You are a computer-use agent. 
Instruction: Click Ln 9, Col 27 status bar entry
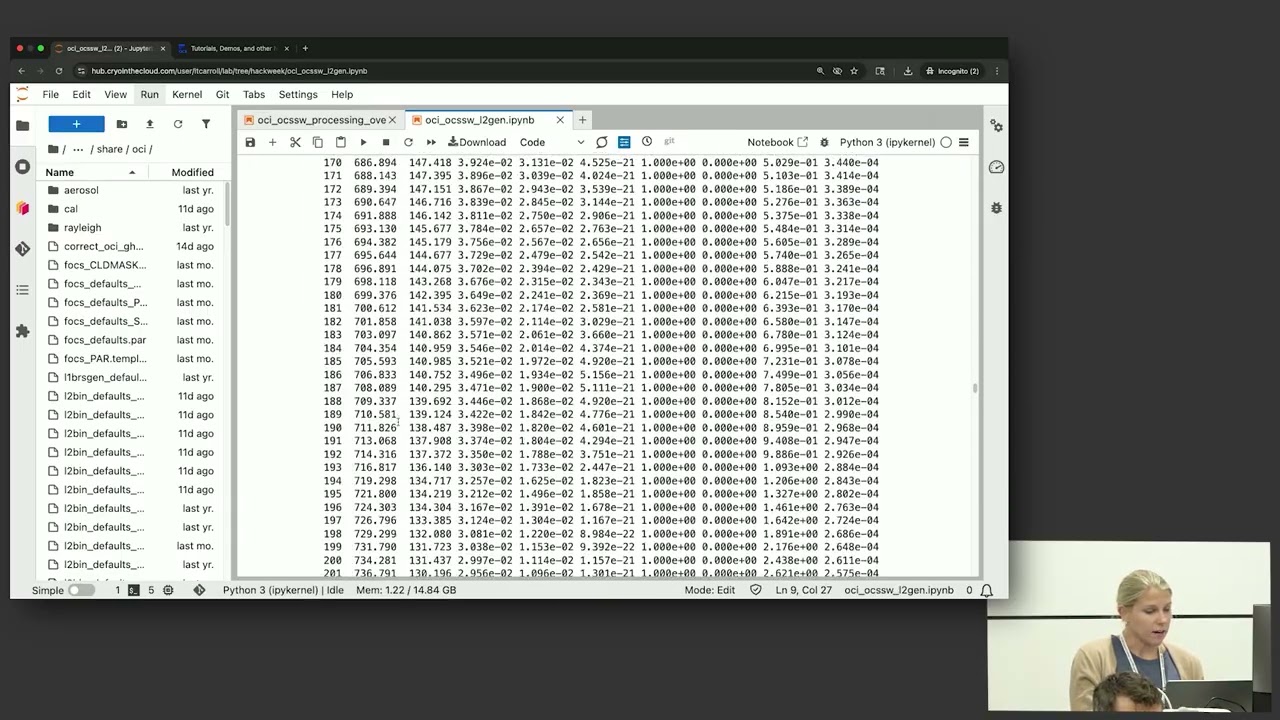804,590
